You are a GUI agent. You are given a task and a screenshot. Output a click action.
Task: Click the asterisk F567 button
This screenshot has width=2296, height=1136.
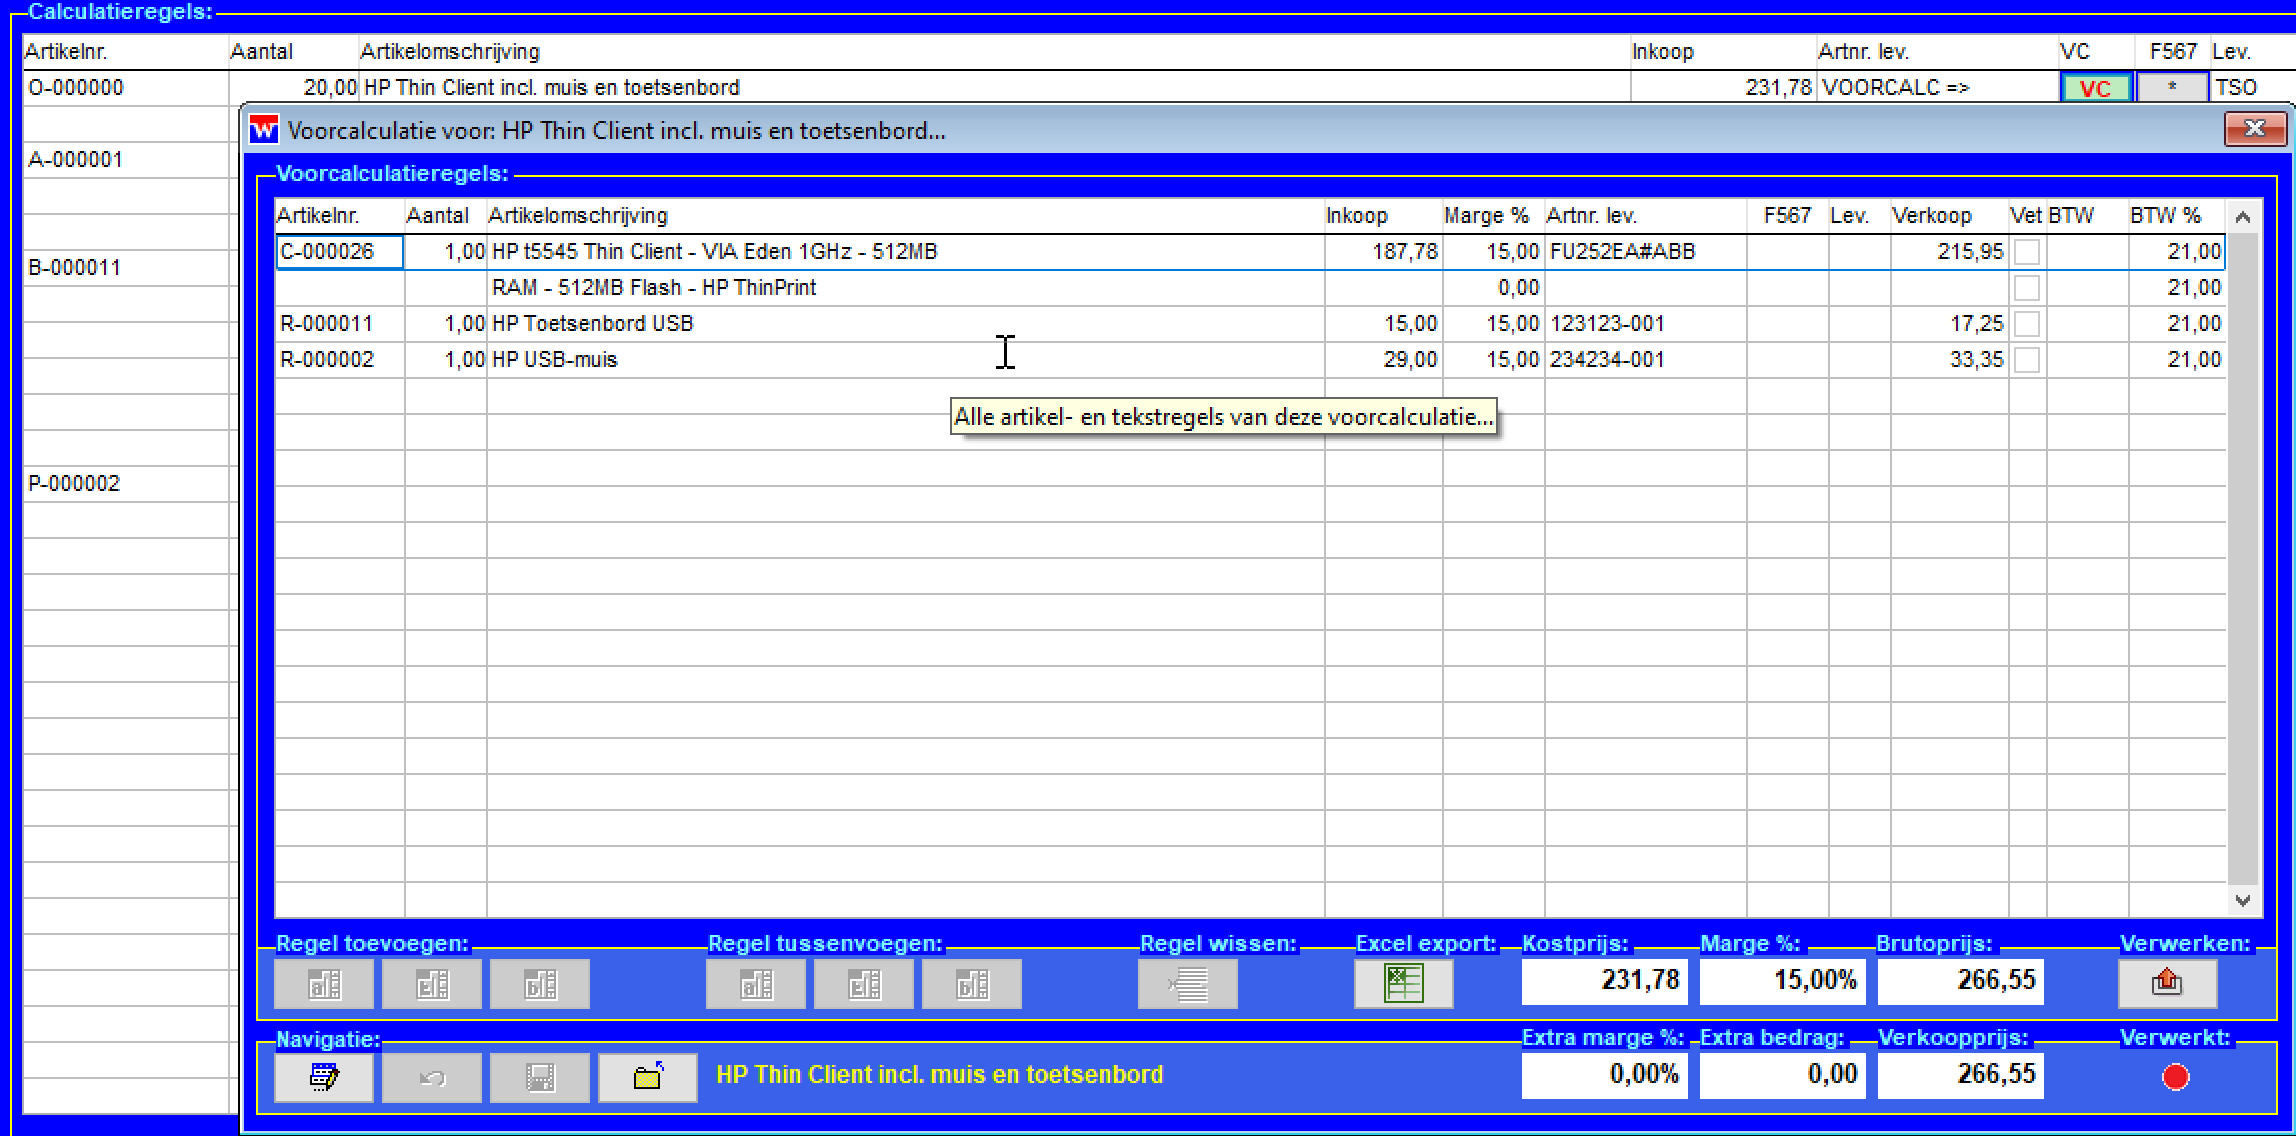point(2172,88)
